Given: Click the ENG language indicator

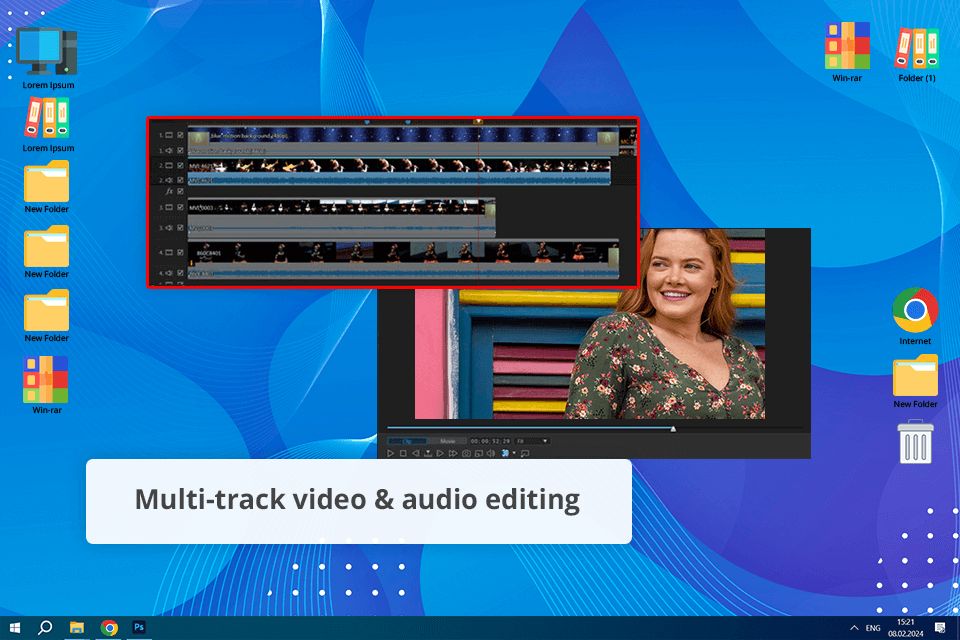Looking at the screenshot, I should 872,628.
